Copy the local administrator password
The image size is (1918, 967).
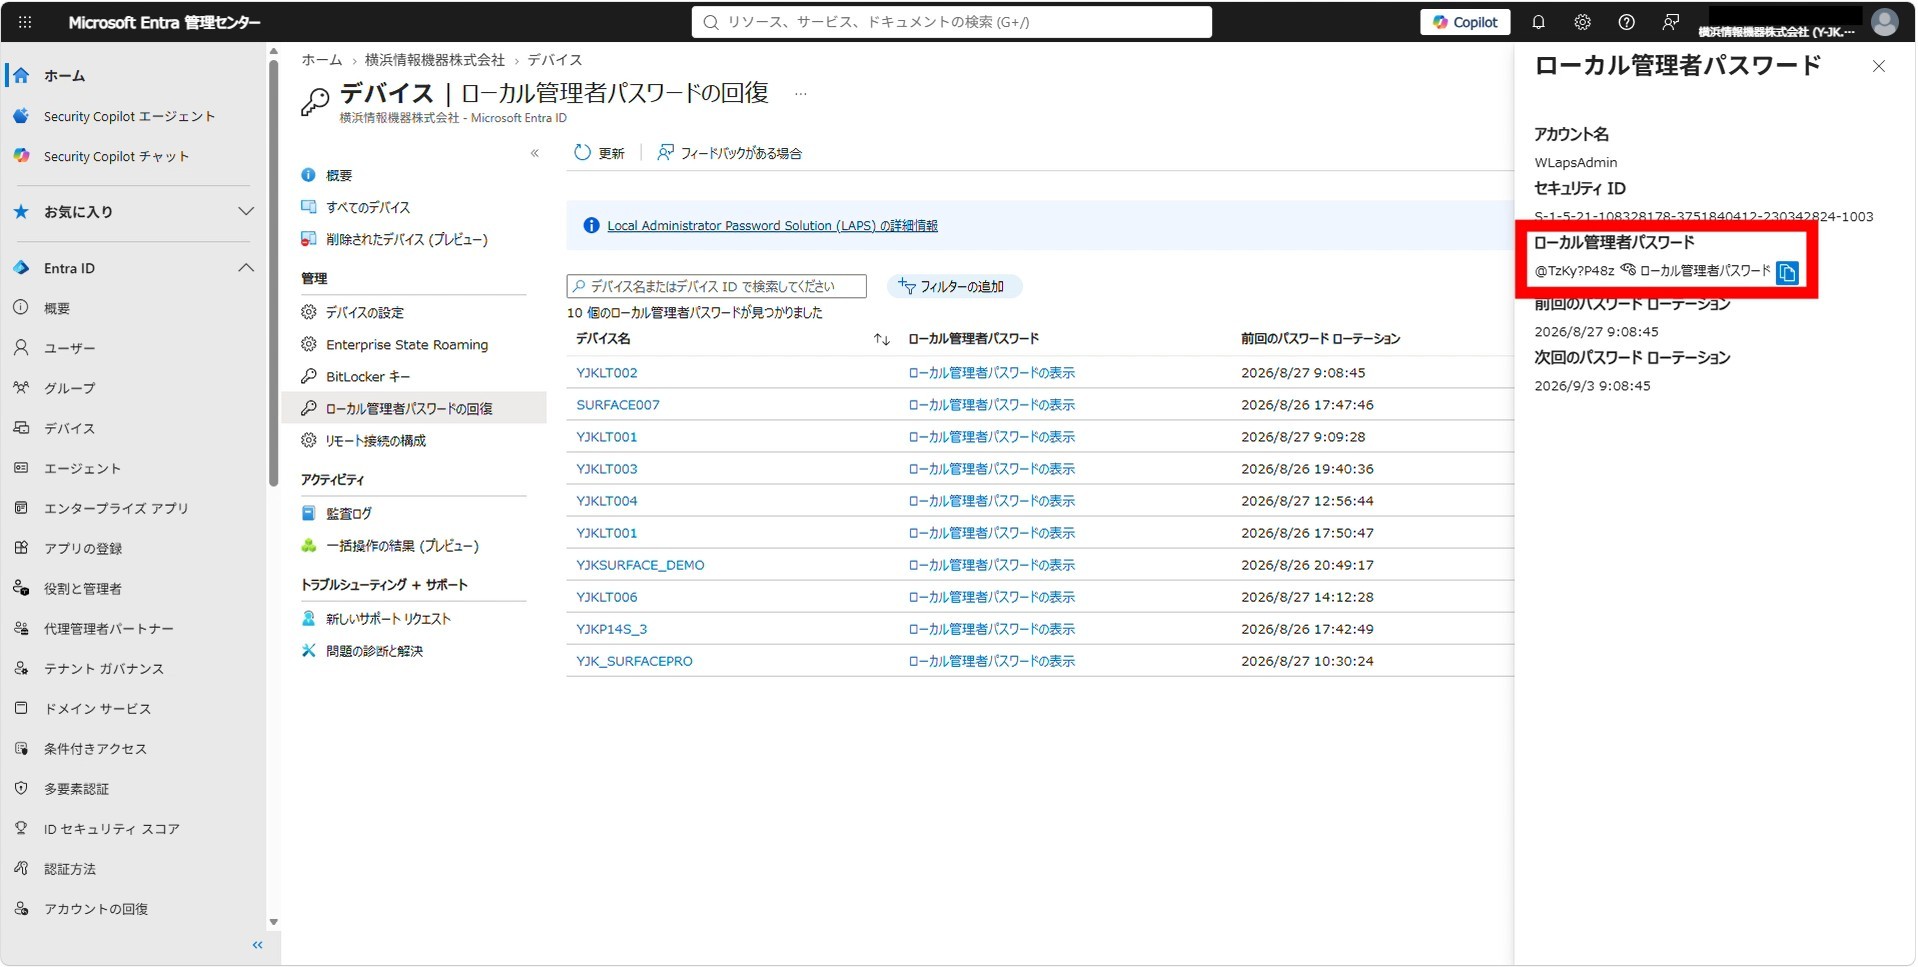1787,272
